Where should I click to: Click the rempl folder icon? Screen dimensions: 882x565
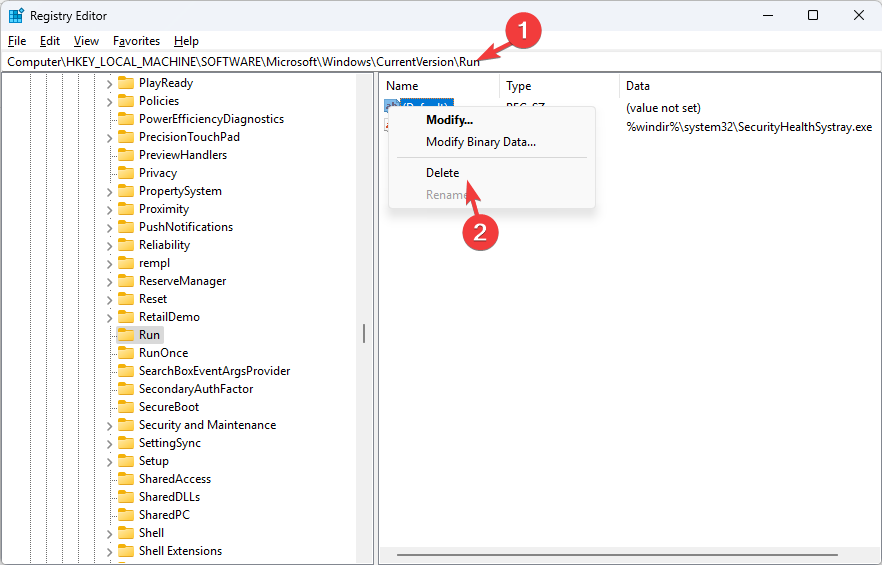coord(126,263)
